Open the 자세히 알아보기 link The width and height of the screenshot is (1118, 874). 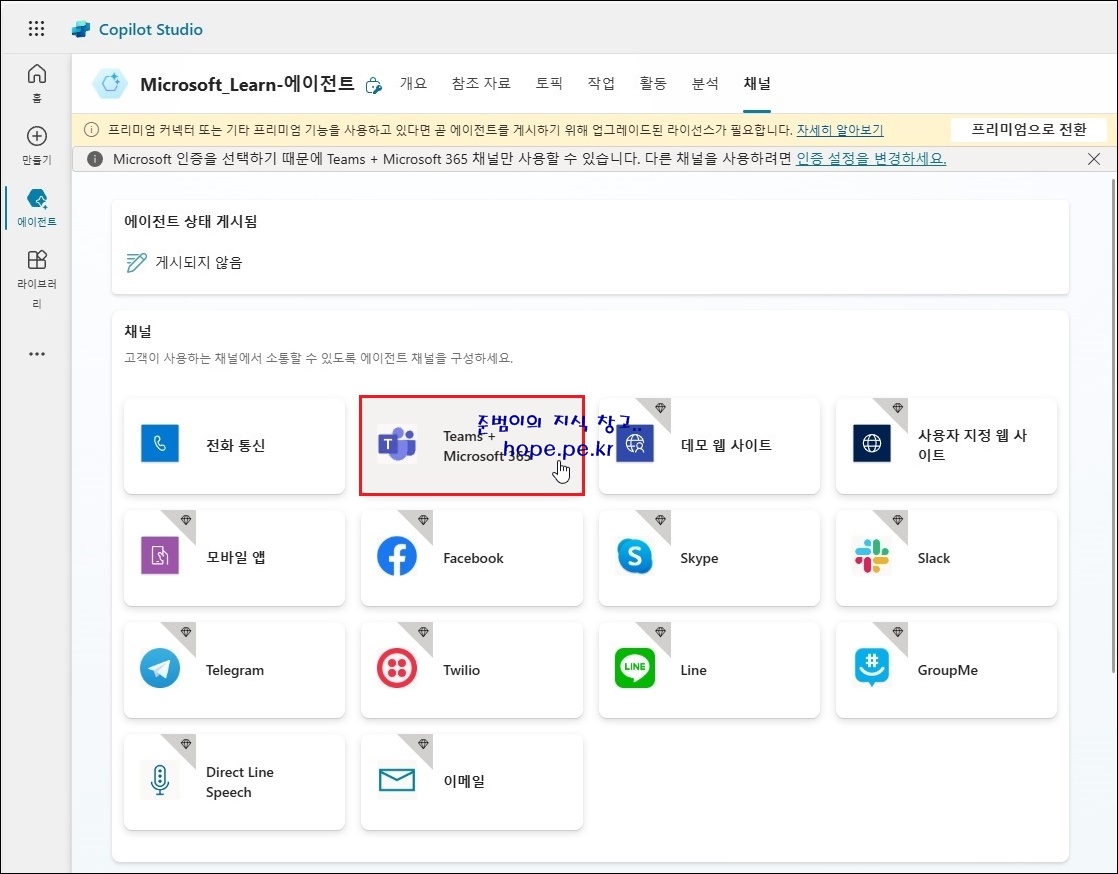[840, 130]
